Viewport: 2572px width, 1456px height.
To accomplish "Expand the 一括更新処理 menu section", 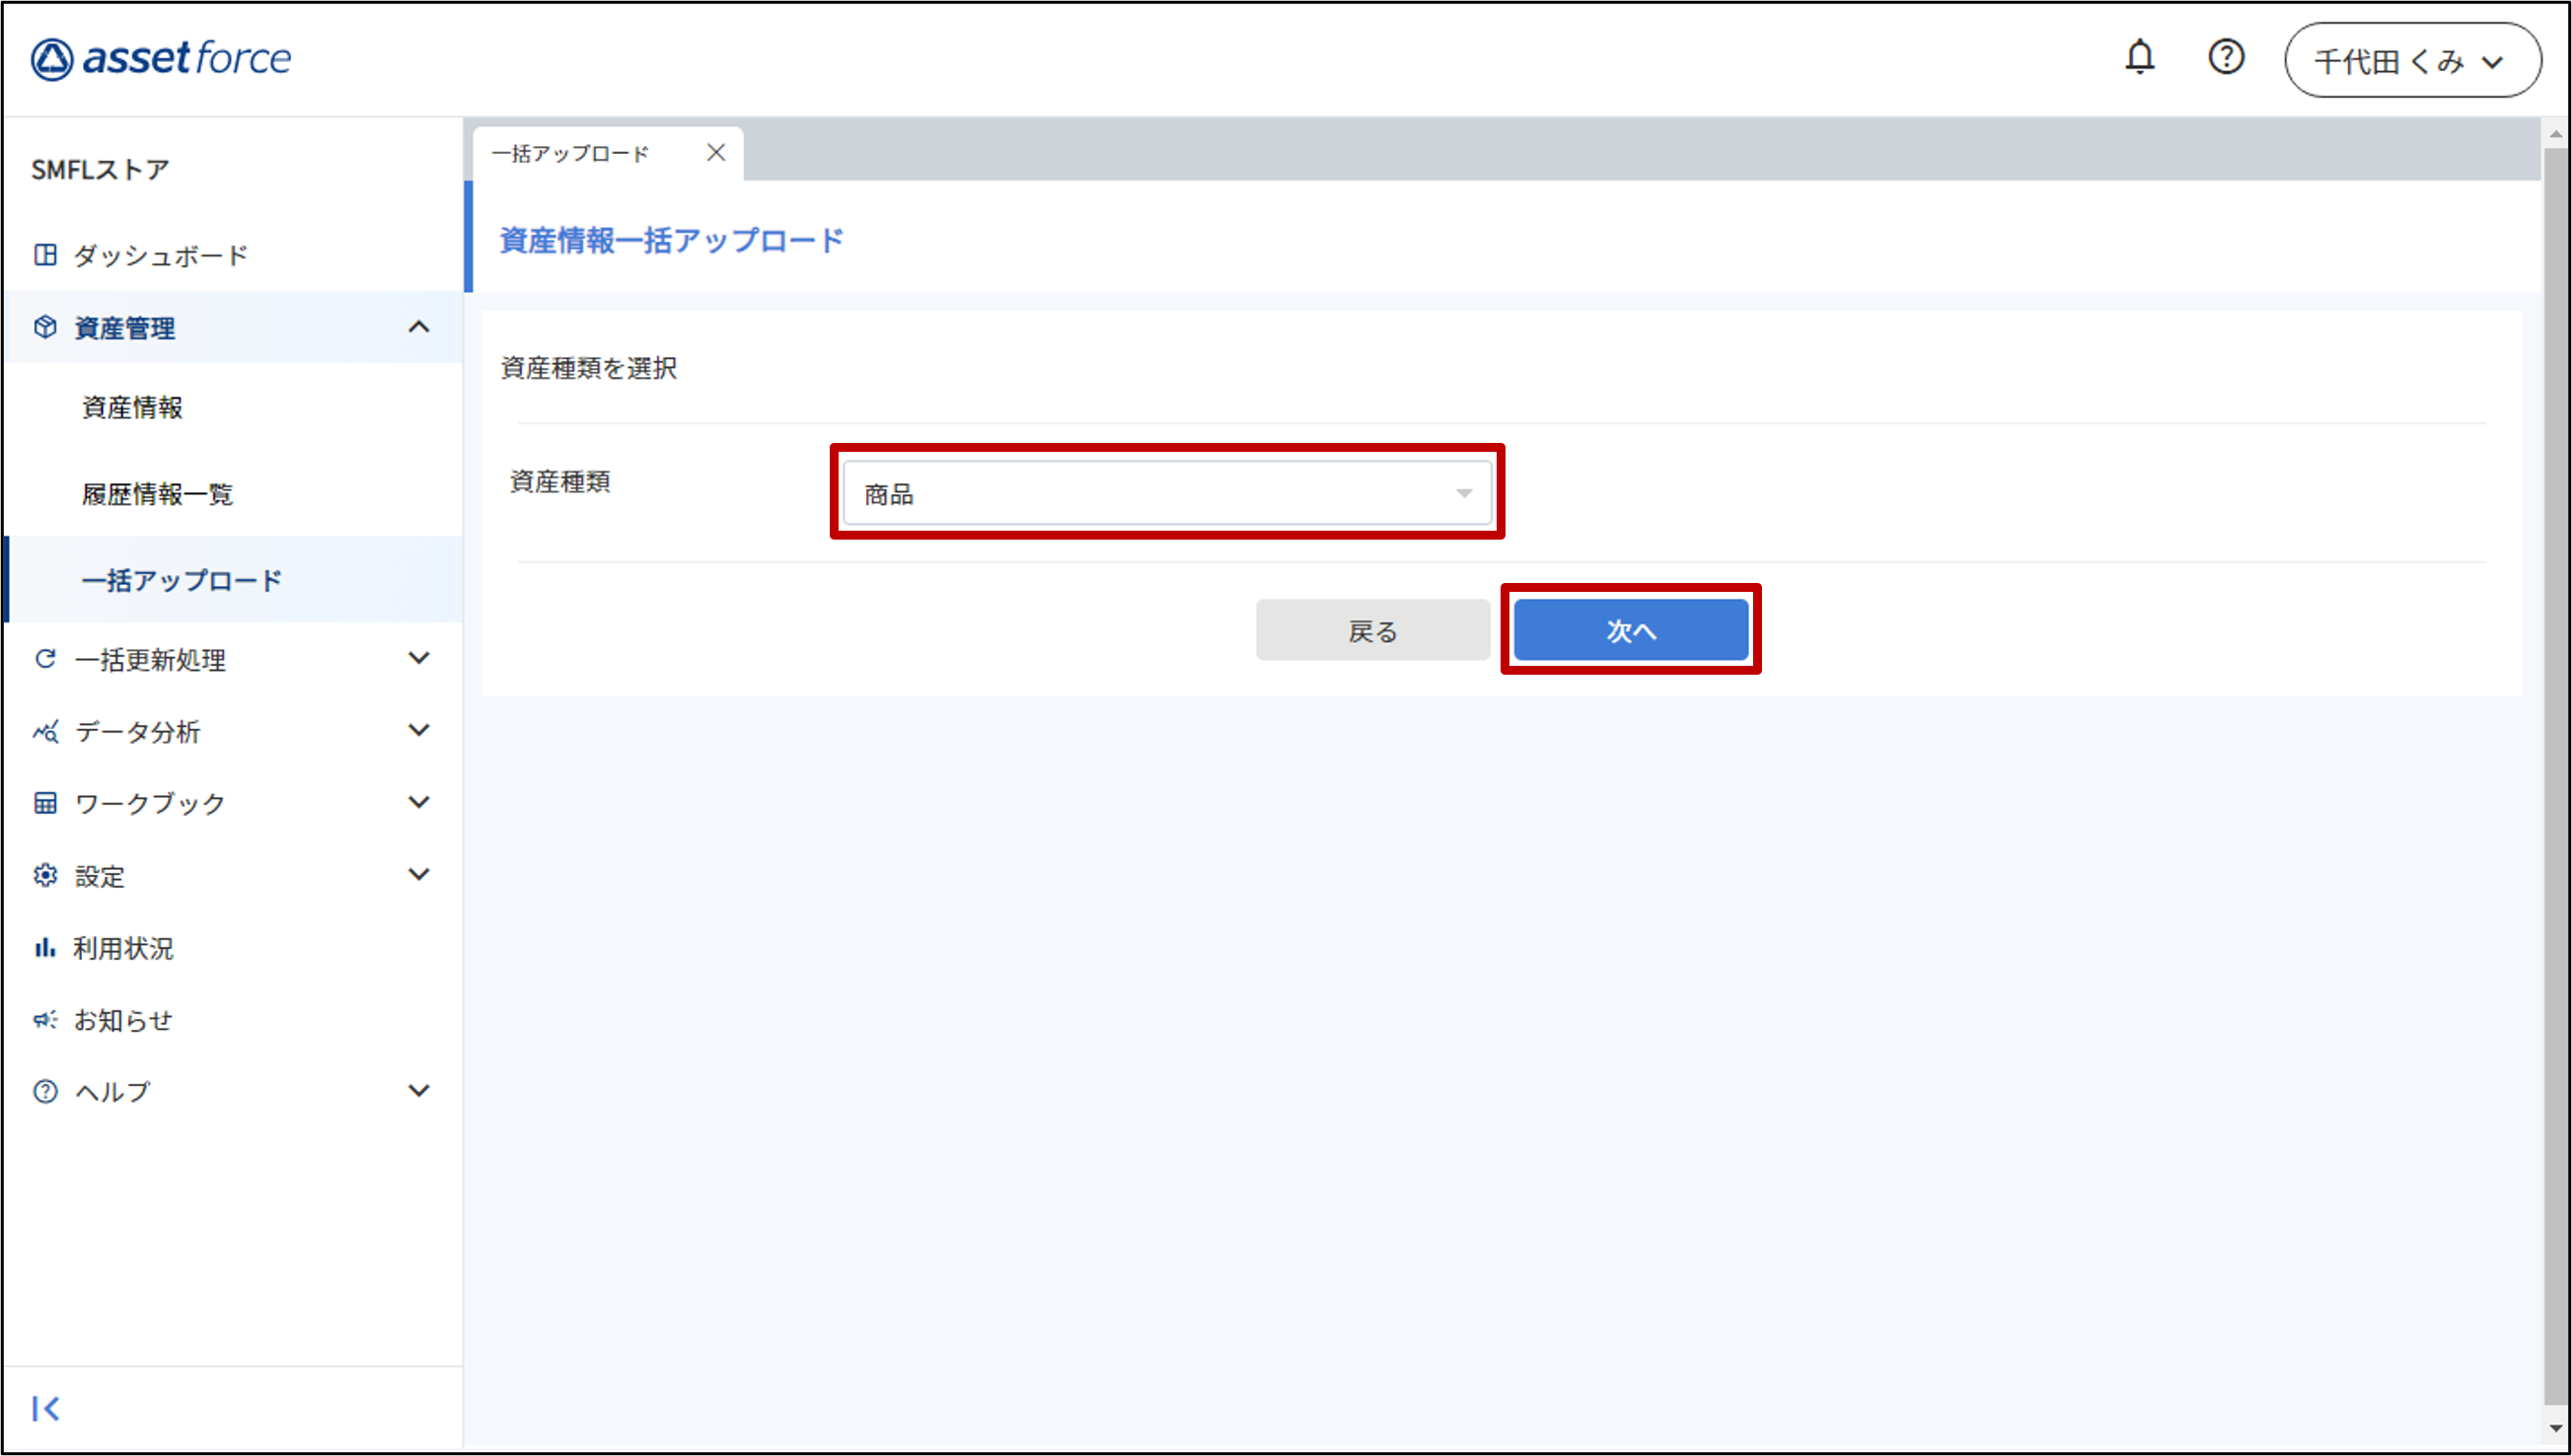I will point(419,658).
